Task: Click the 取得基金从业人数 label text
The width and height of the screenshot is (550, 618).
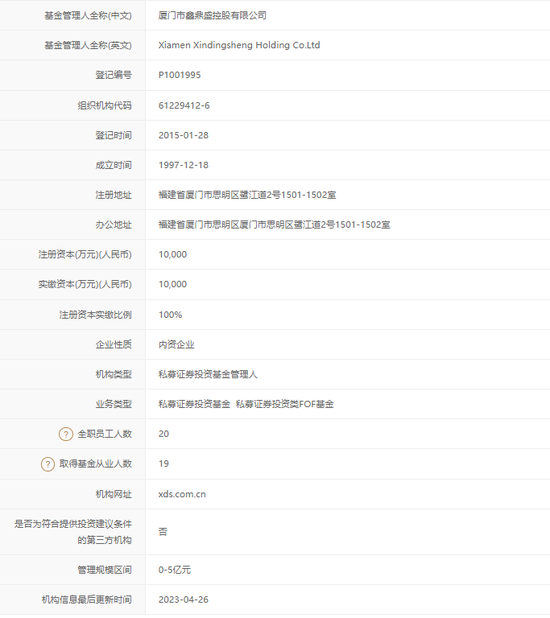Action: 95,464
